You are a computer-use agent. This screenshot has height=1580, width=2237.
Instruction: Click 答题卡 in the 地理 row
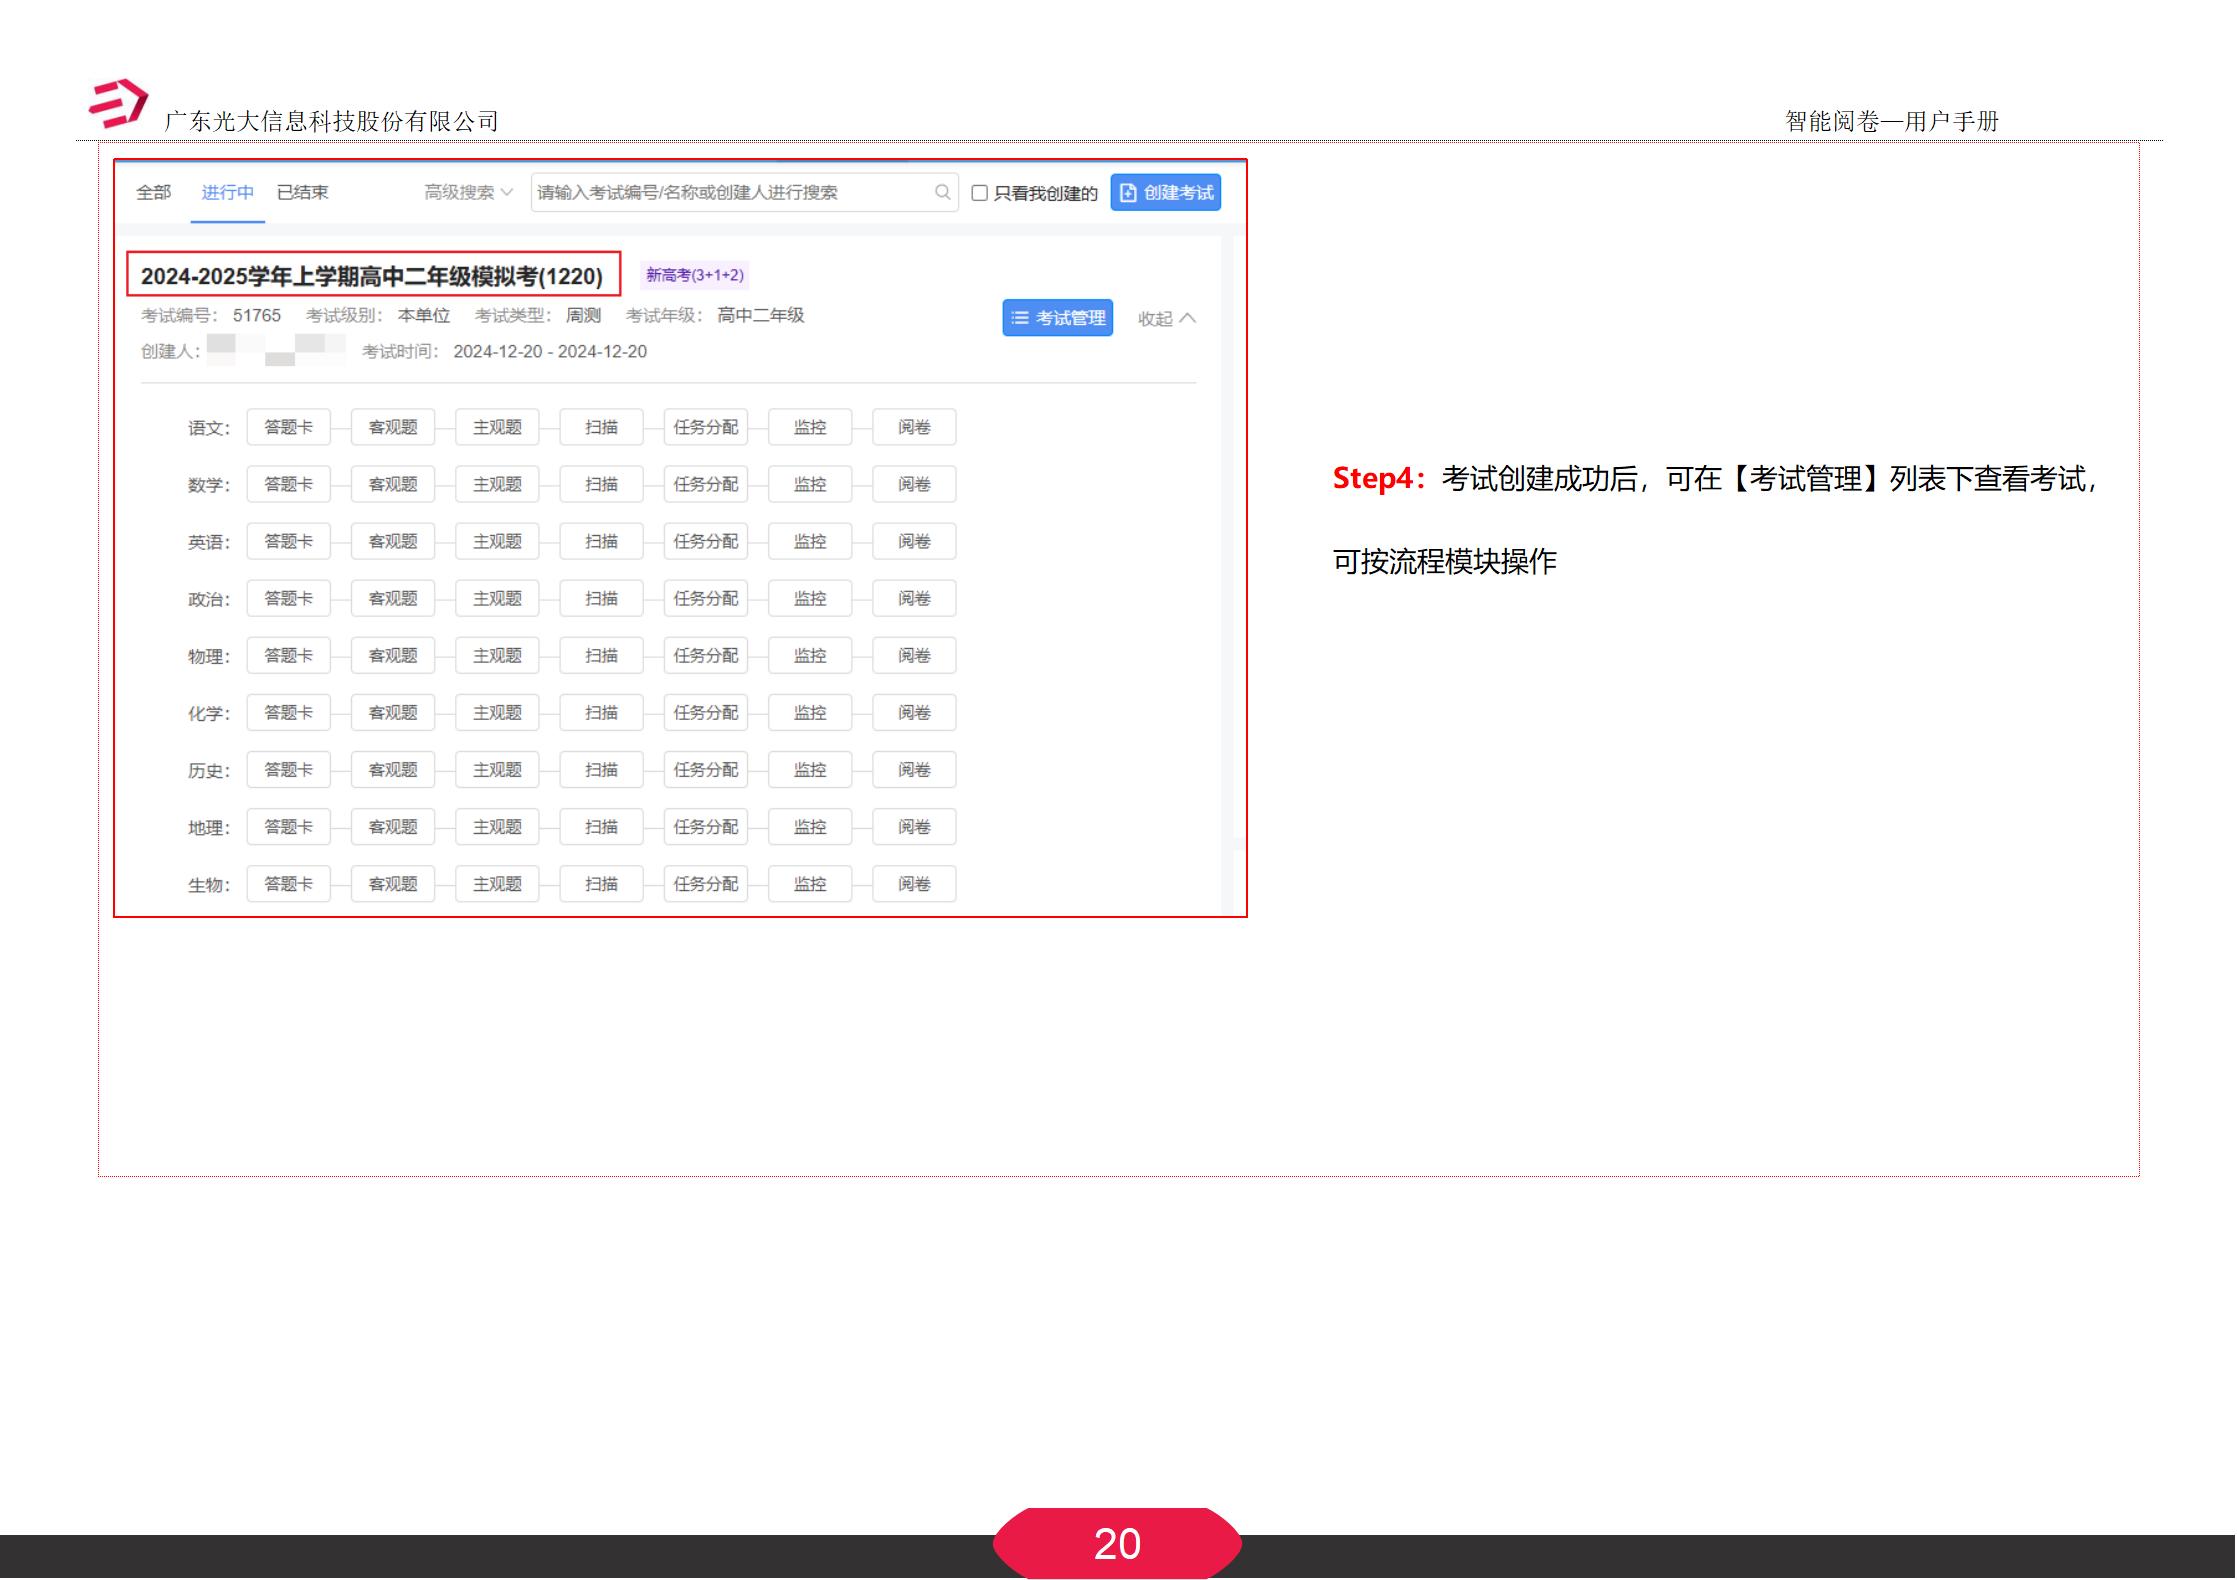[x=288, y=826]
